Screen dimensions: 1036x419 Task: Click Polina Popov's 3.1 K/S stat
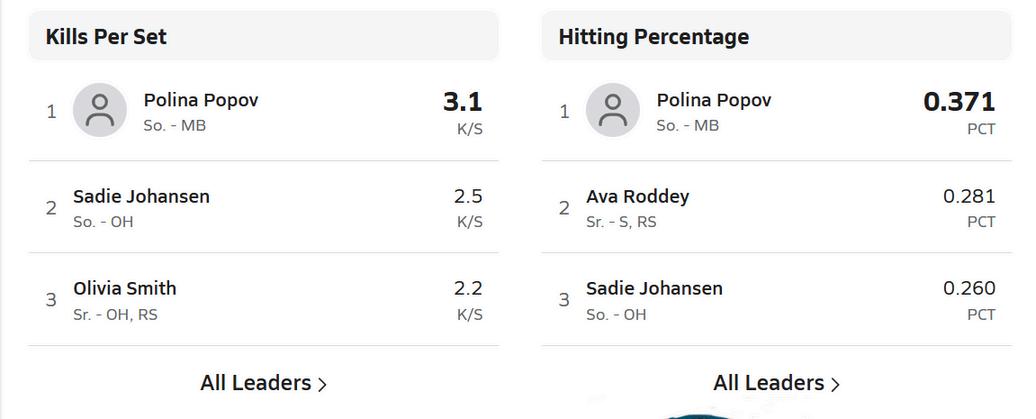coord(462,102)
